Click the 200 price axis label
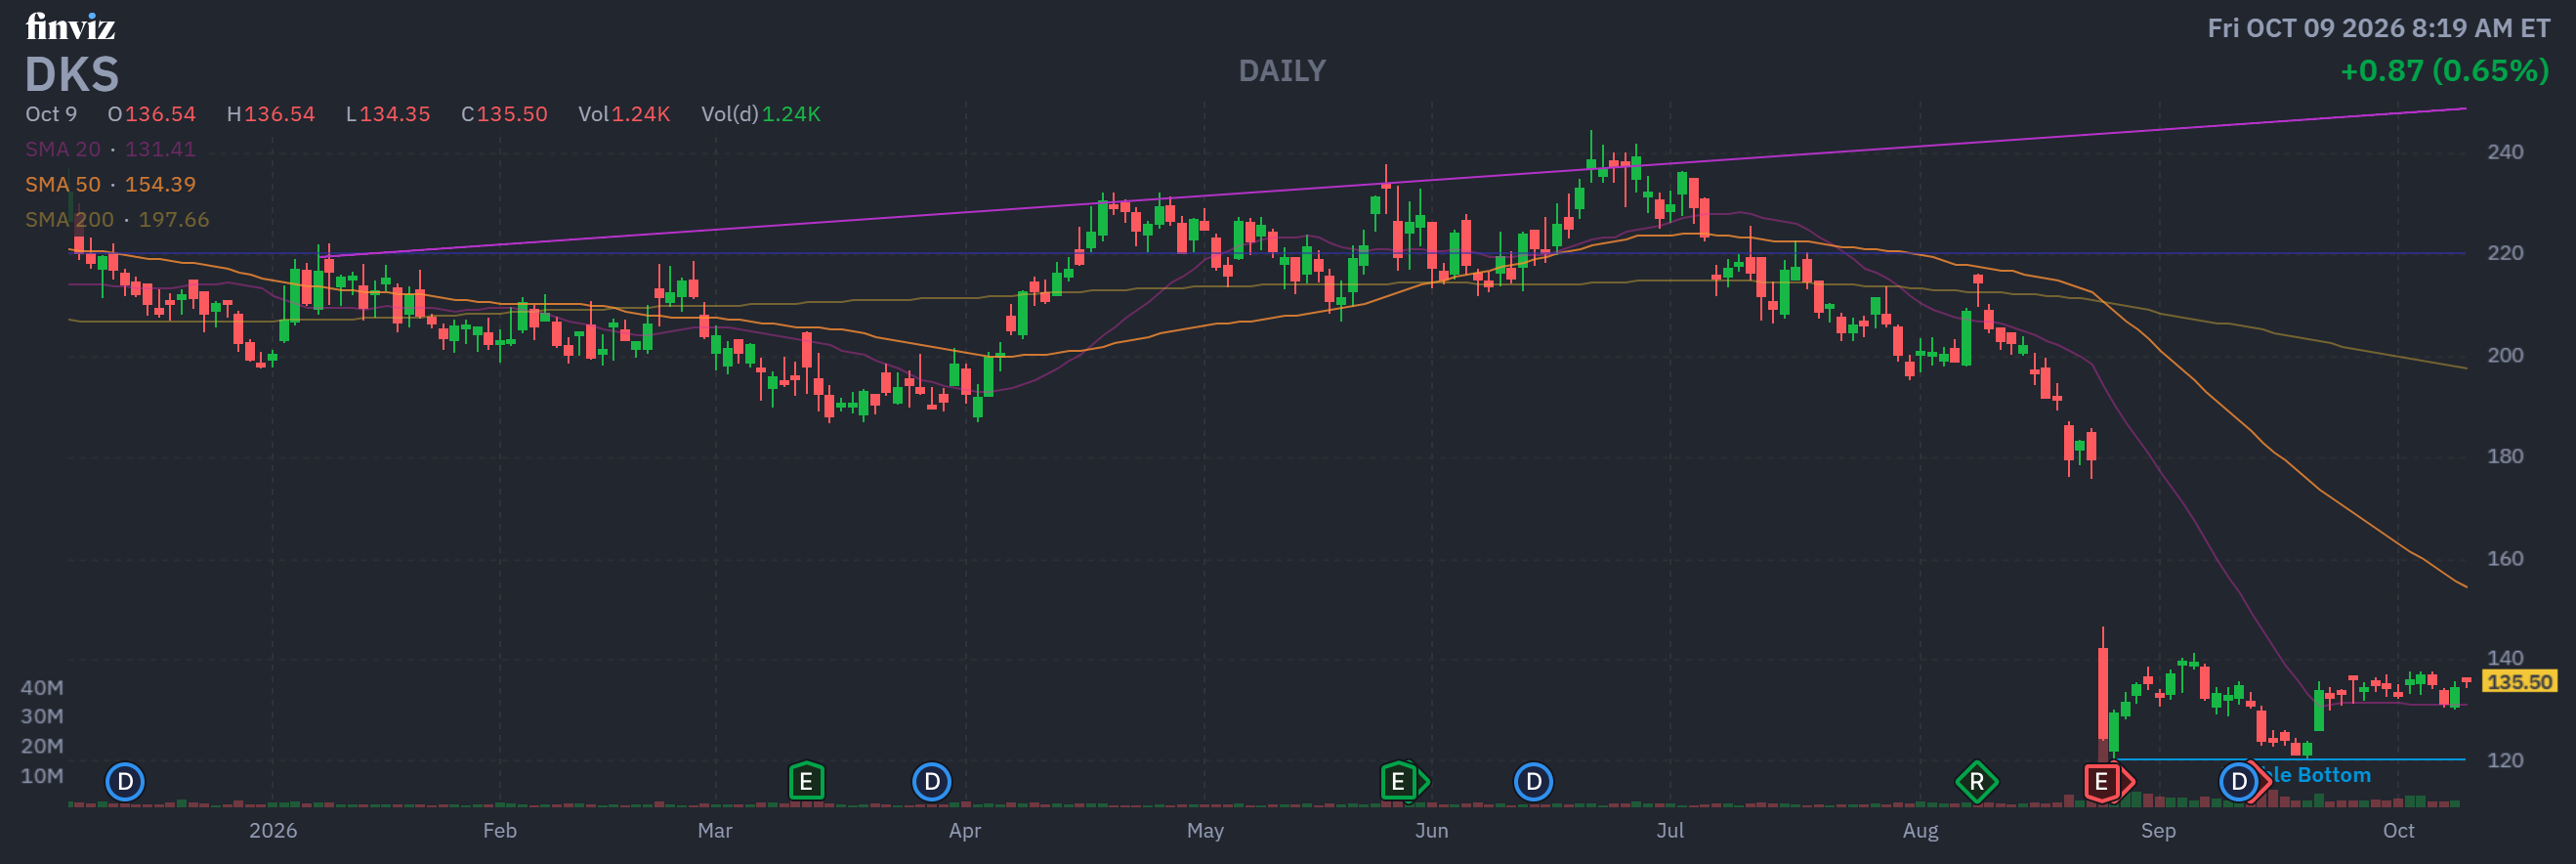2576x864 pixels. tap(2505, 355)
